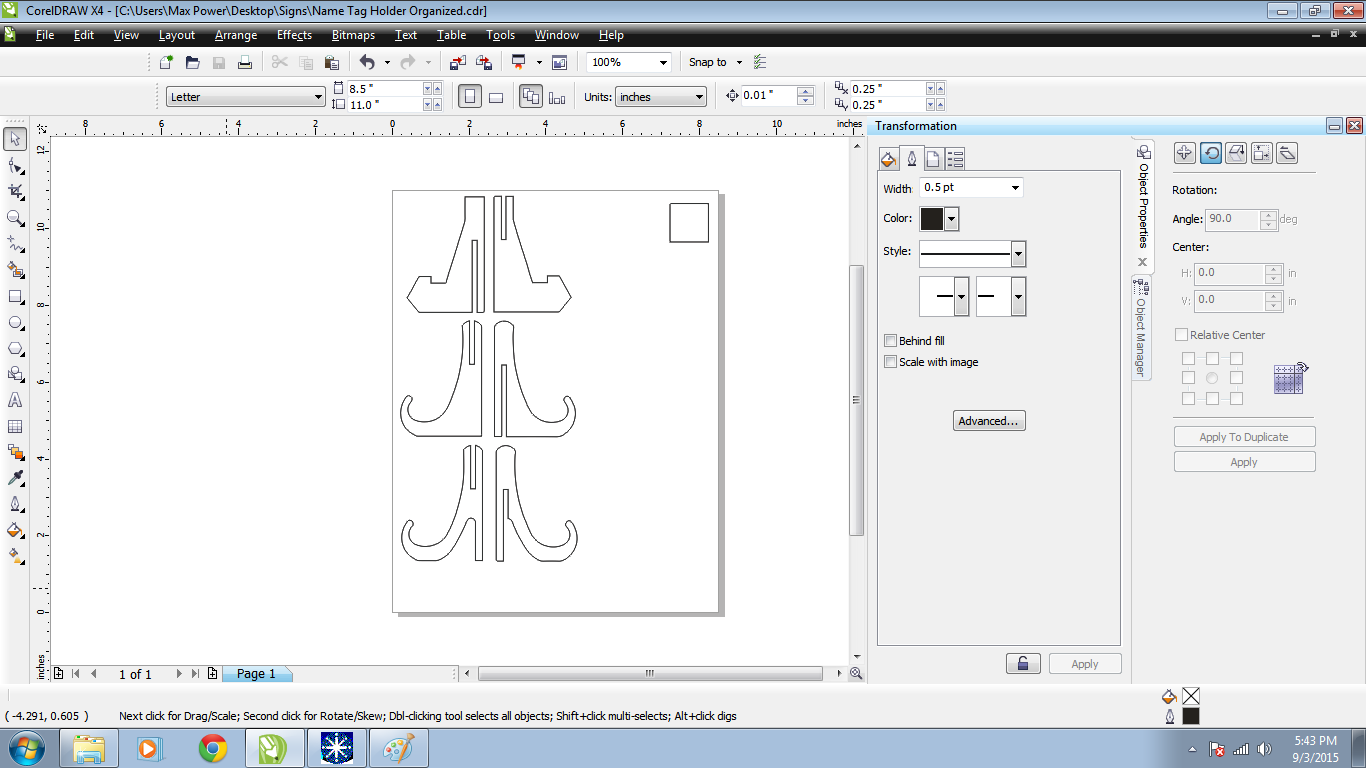Select the Text tool
The image size is (1366, 768).
coord(15,400)
